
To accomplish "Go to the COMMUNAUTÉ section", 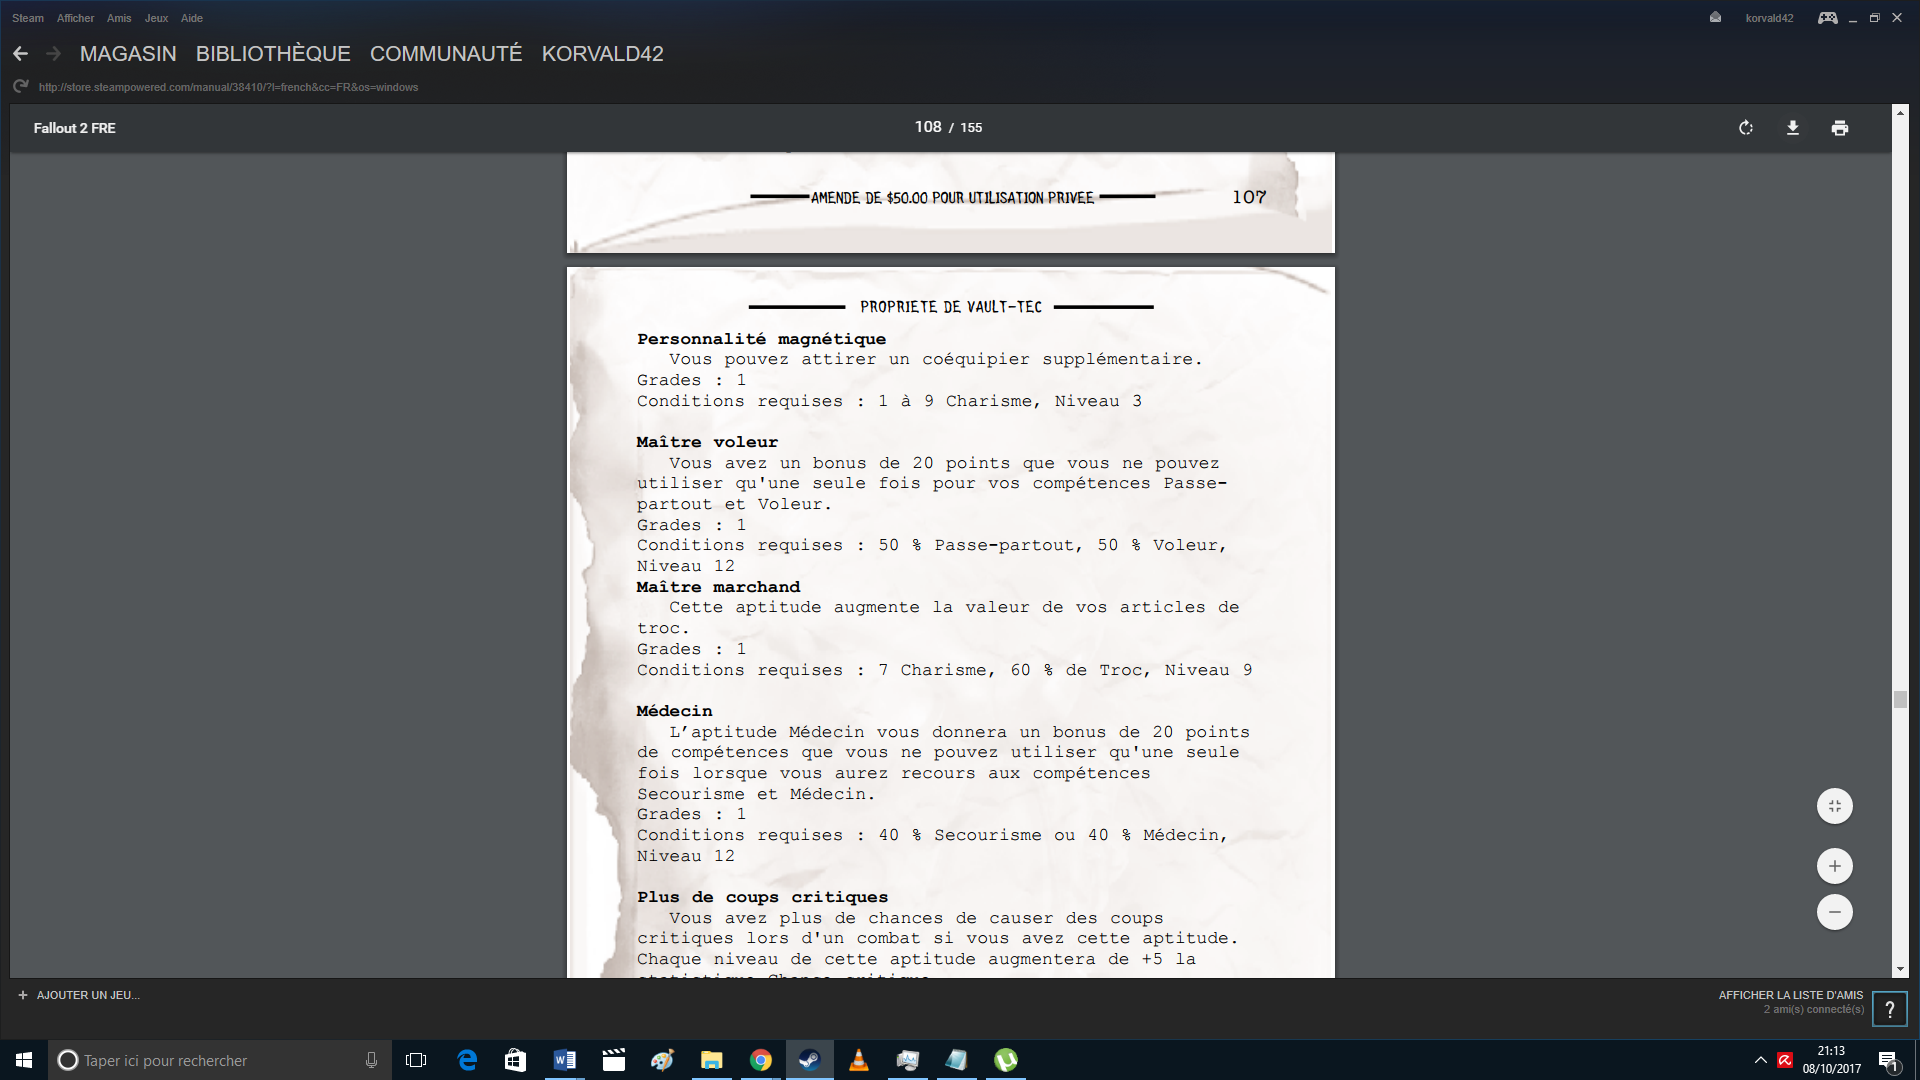I will click(x=446, y=54).
